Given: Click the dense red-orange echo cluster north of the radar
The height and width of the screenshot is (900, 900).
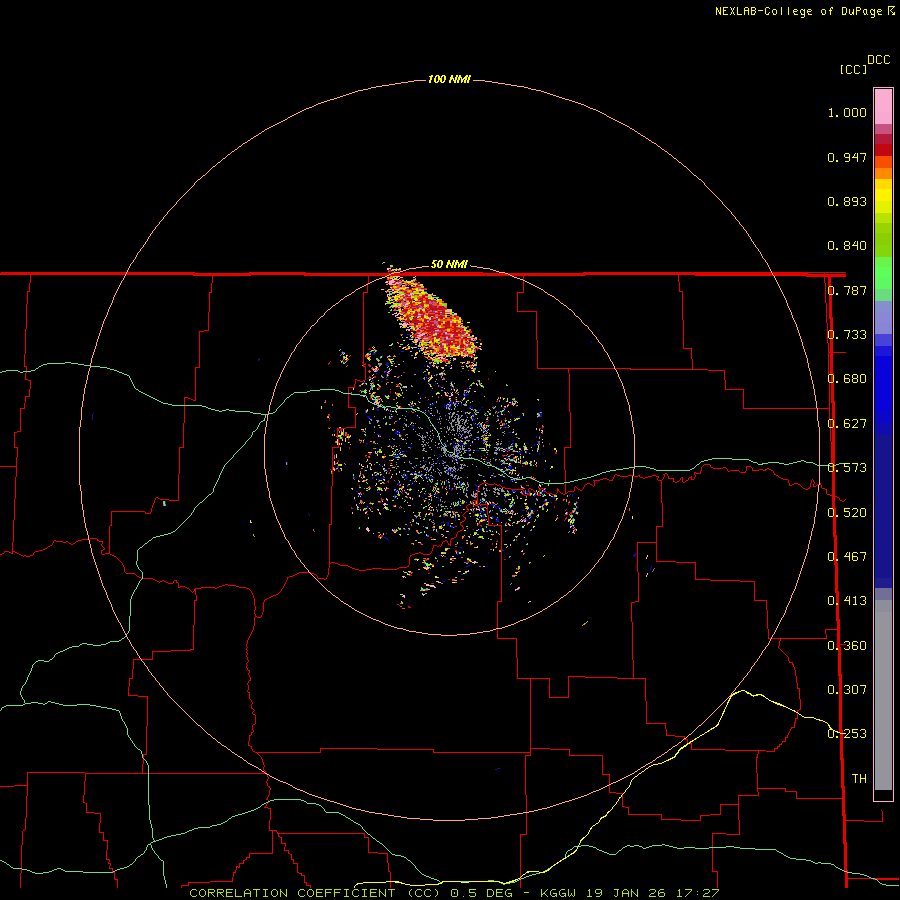Looking at the screenshot, I should [435, 319].
